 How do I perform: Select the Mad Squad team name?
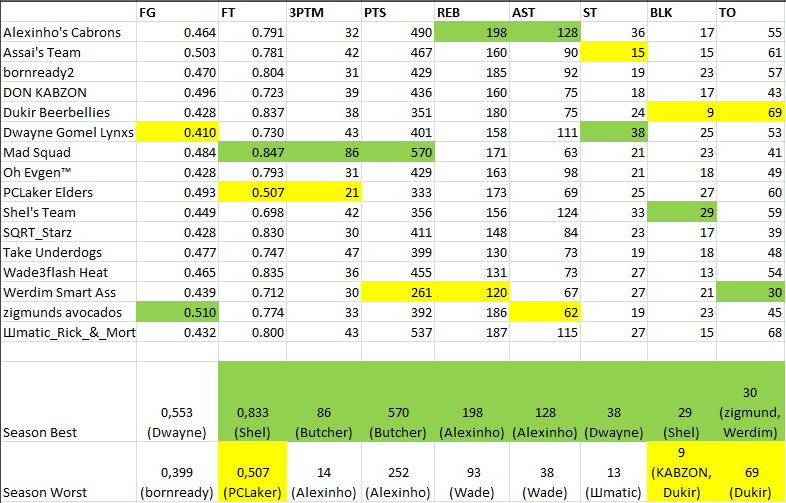[69, 152]
